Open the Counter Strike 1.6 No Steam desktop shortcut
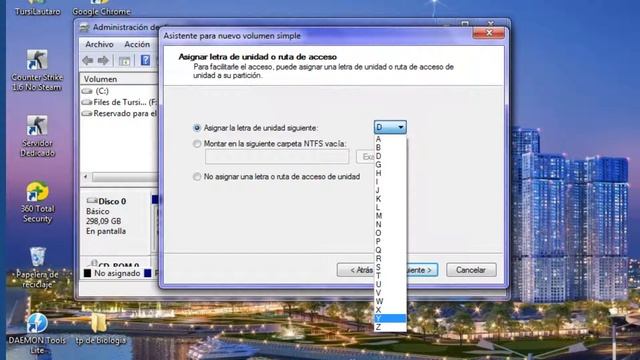Image resolution: width=640 pixels, height=360 pixels. pyautogui.click(x=37, y=70)
